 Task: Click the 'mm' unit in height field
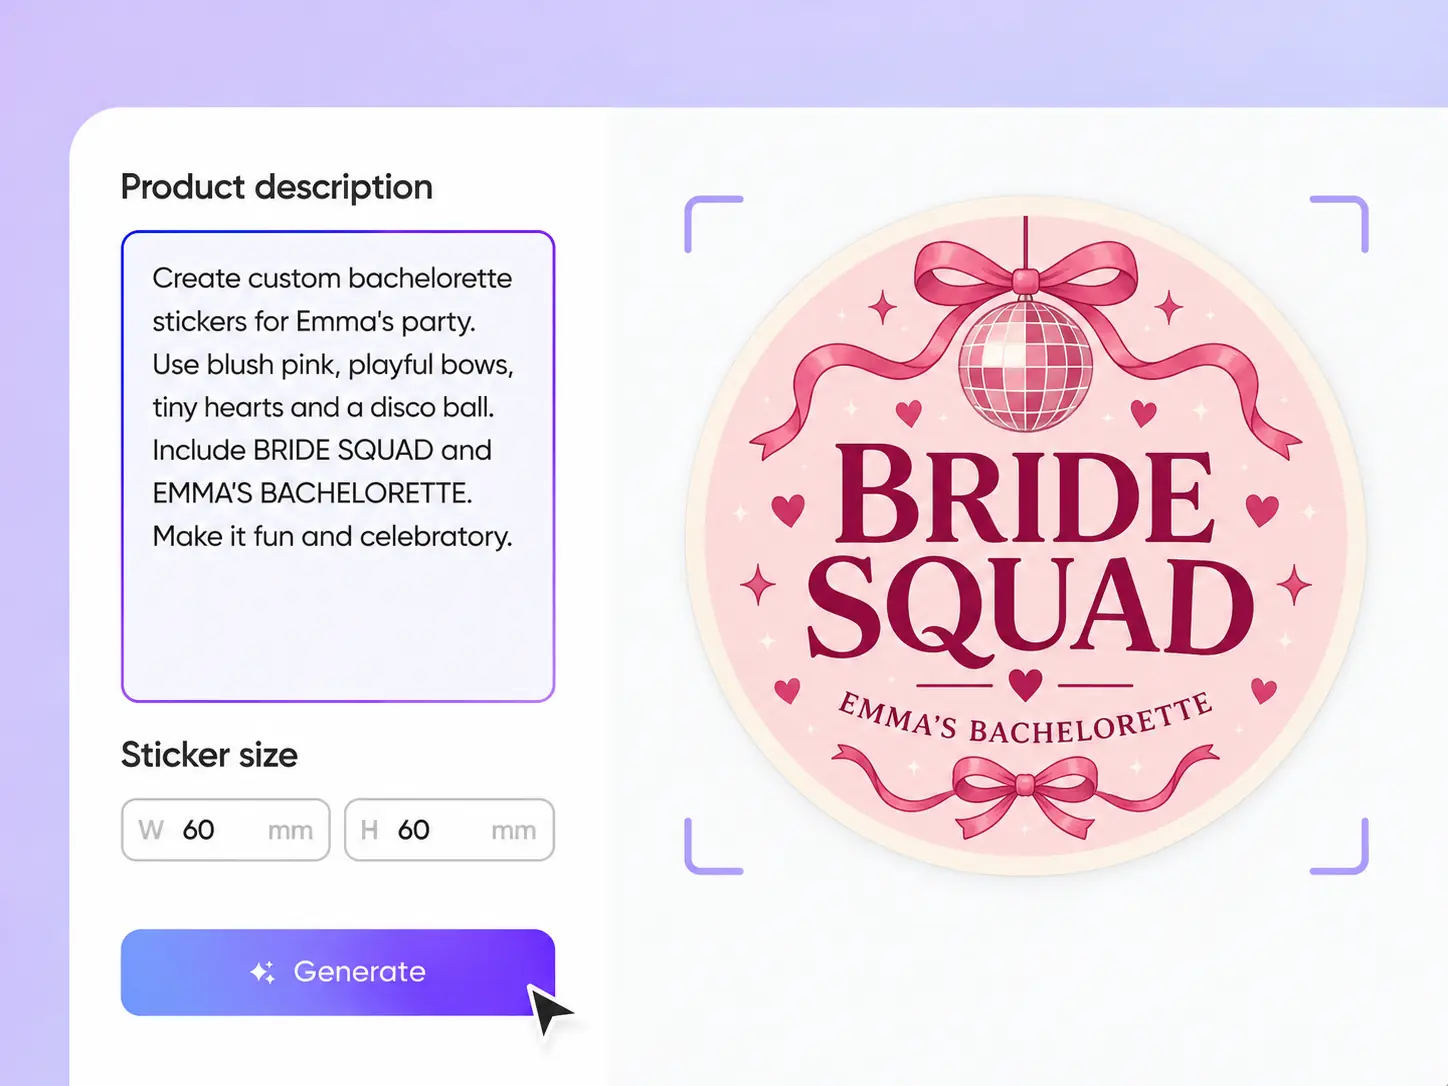(513, 831)
